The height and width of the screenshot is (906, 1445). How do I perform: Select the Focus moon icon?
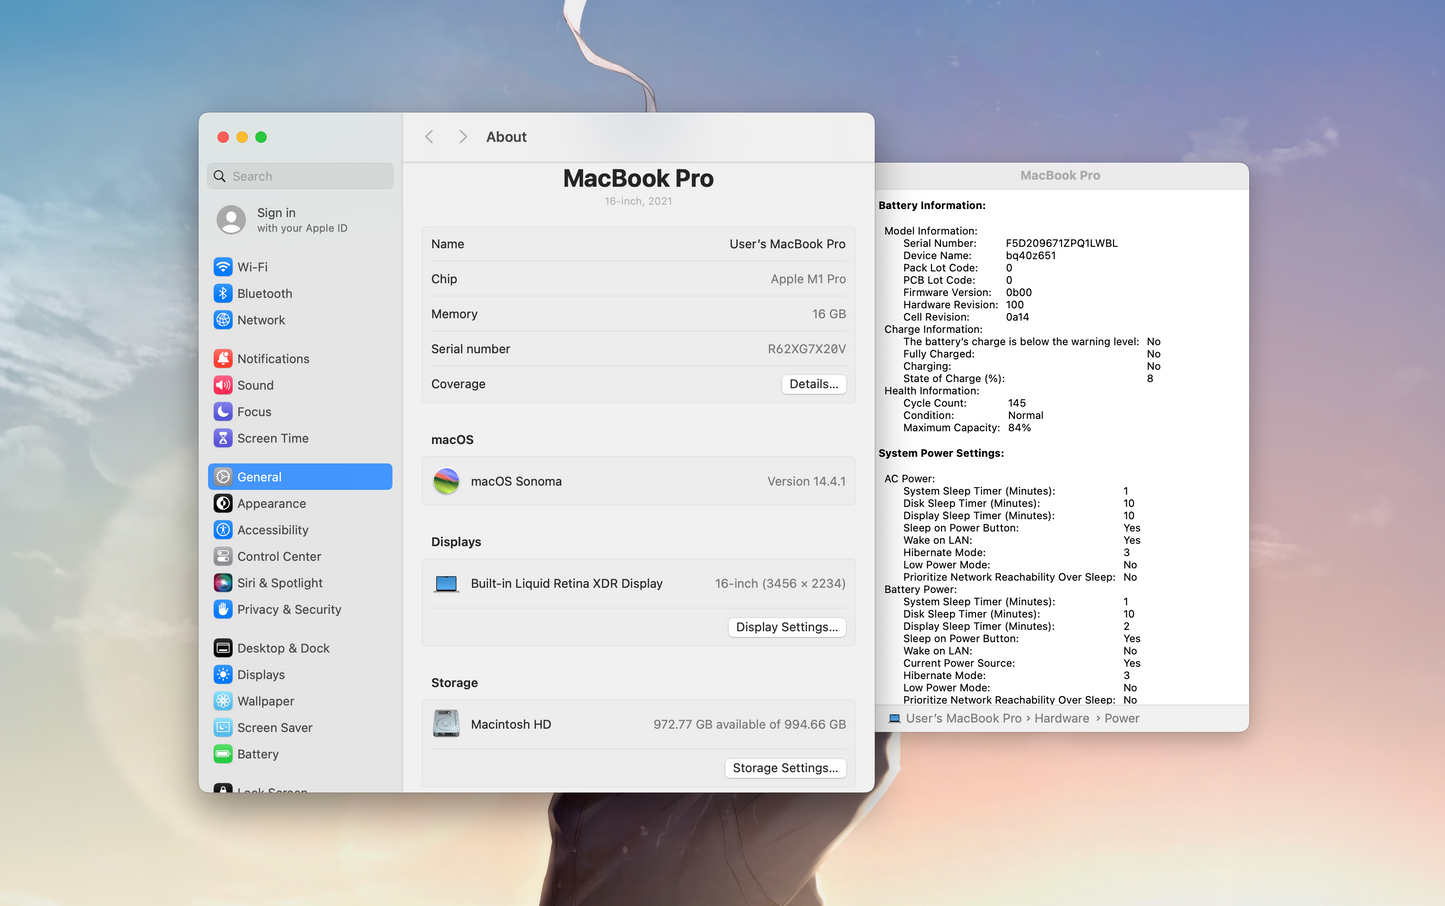[x=223, y=412]
